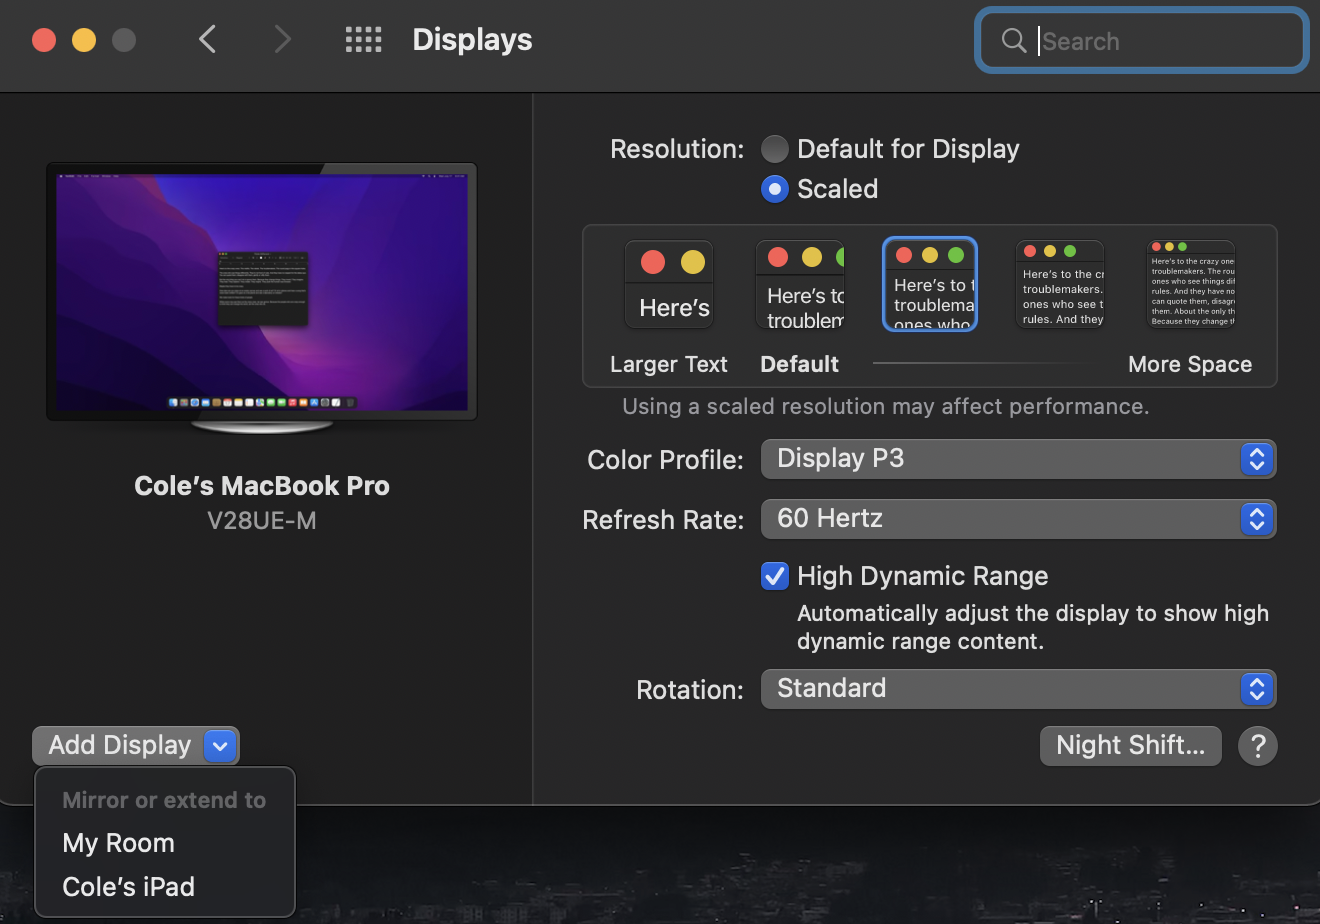
Task: Select the Larger Text resolution thumbnail
Action: click(x=669, y=286)
